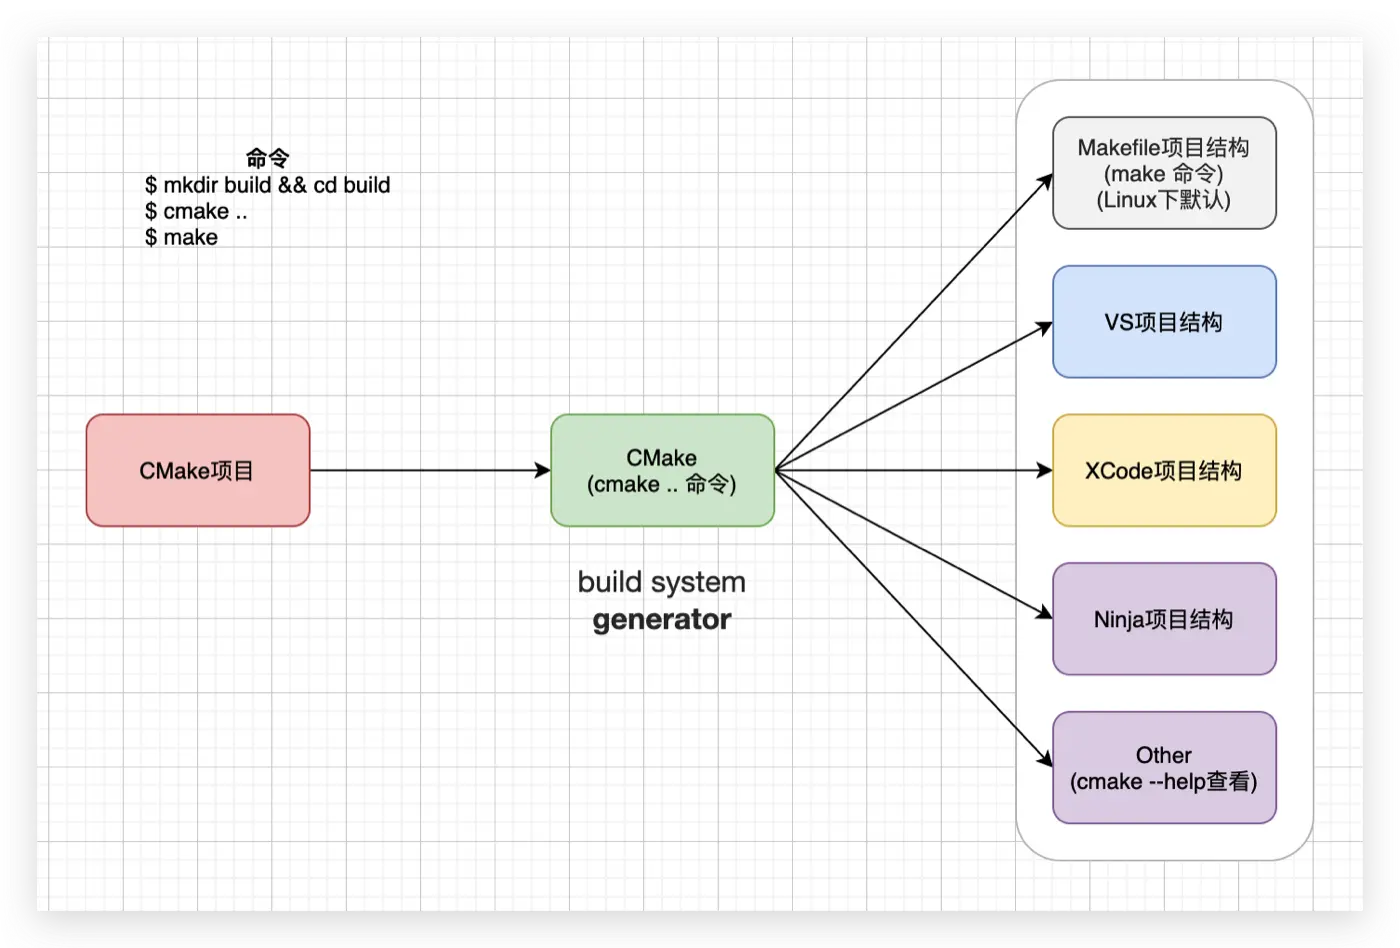
Task: Click the green CMake command box
Action: [x=662, y=470]
